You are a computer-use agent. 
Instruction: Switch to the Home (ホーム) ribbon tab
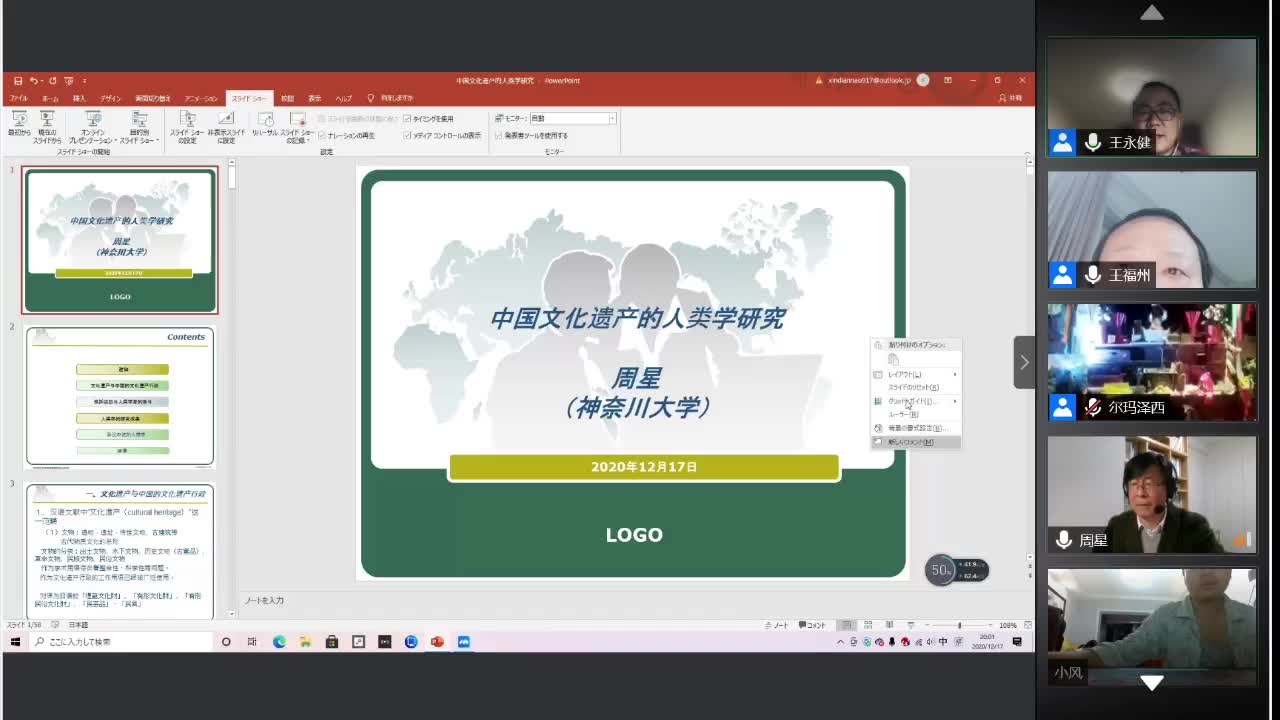click(x=50, y=98)
